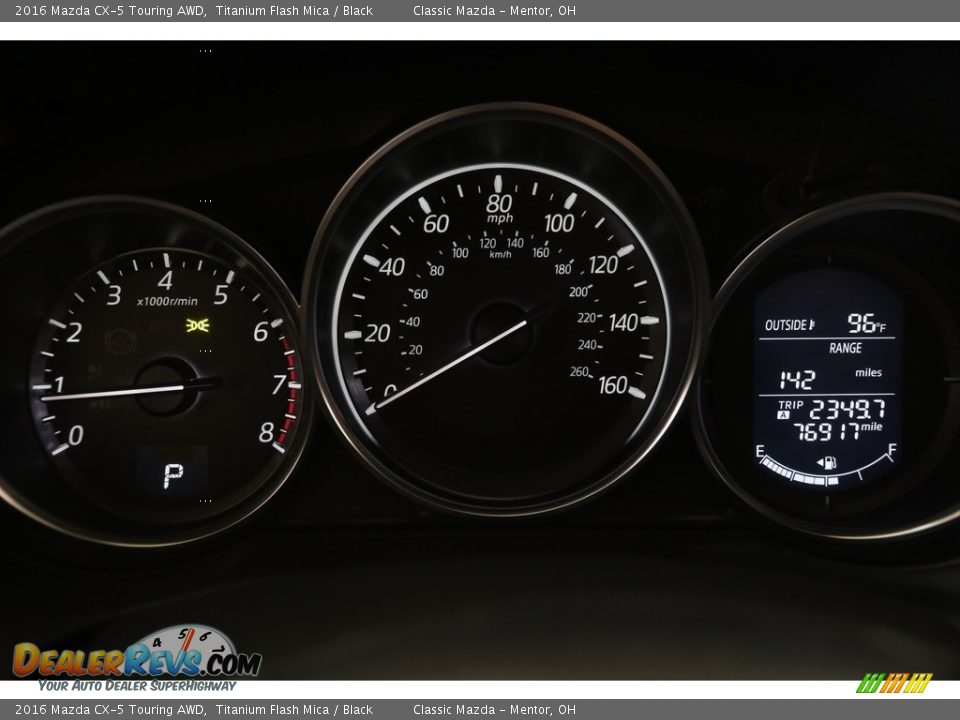
Task: Click the x1000r/min label on the tachometer
Action: (x=167, y=301)
